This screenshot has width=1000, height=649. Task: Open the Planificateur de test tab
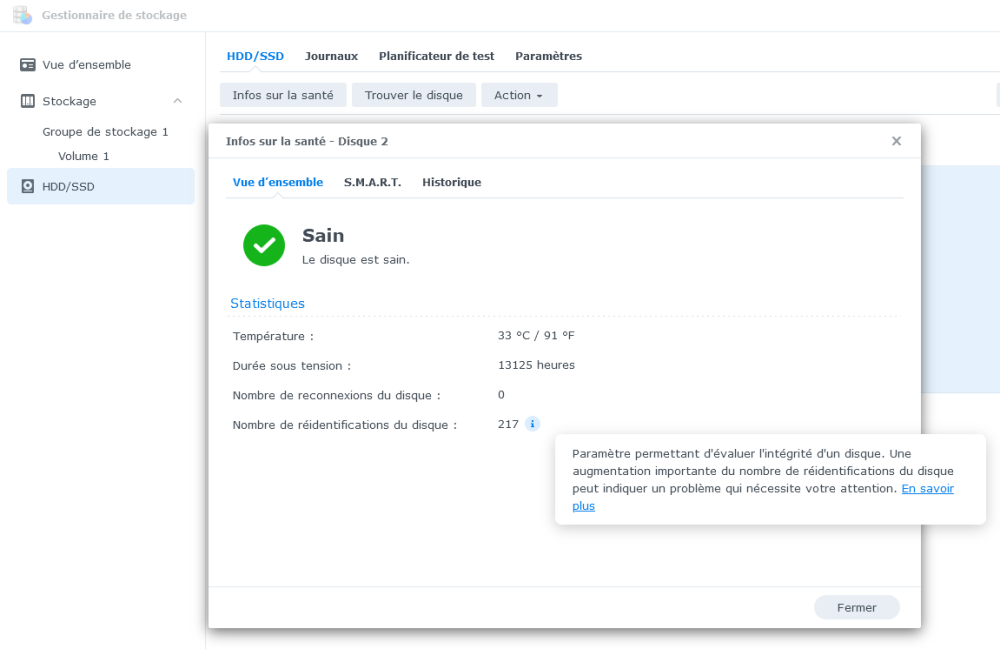tap(436, 56)
